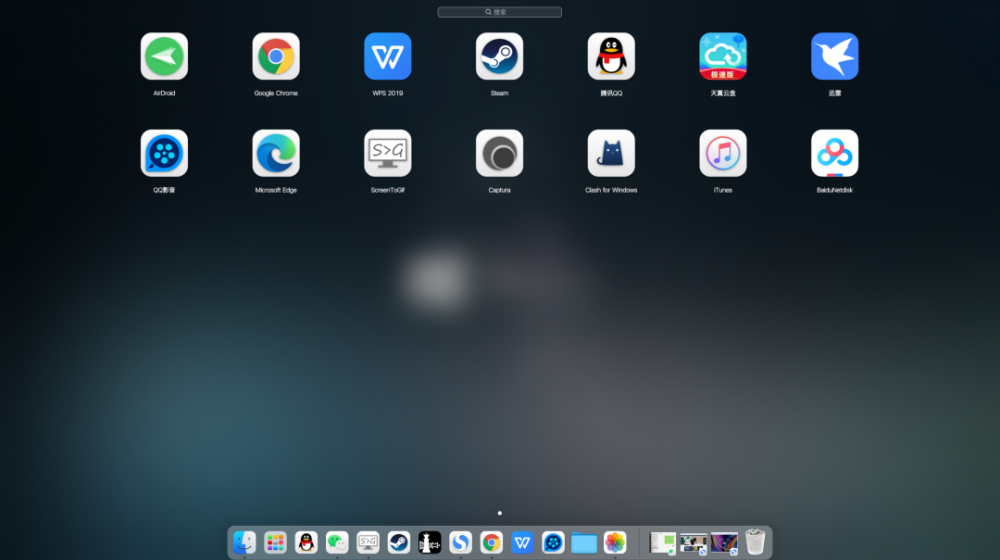
Task: Open 天翼云盘 cloud app
Action: (723, 56)
